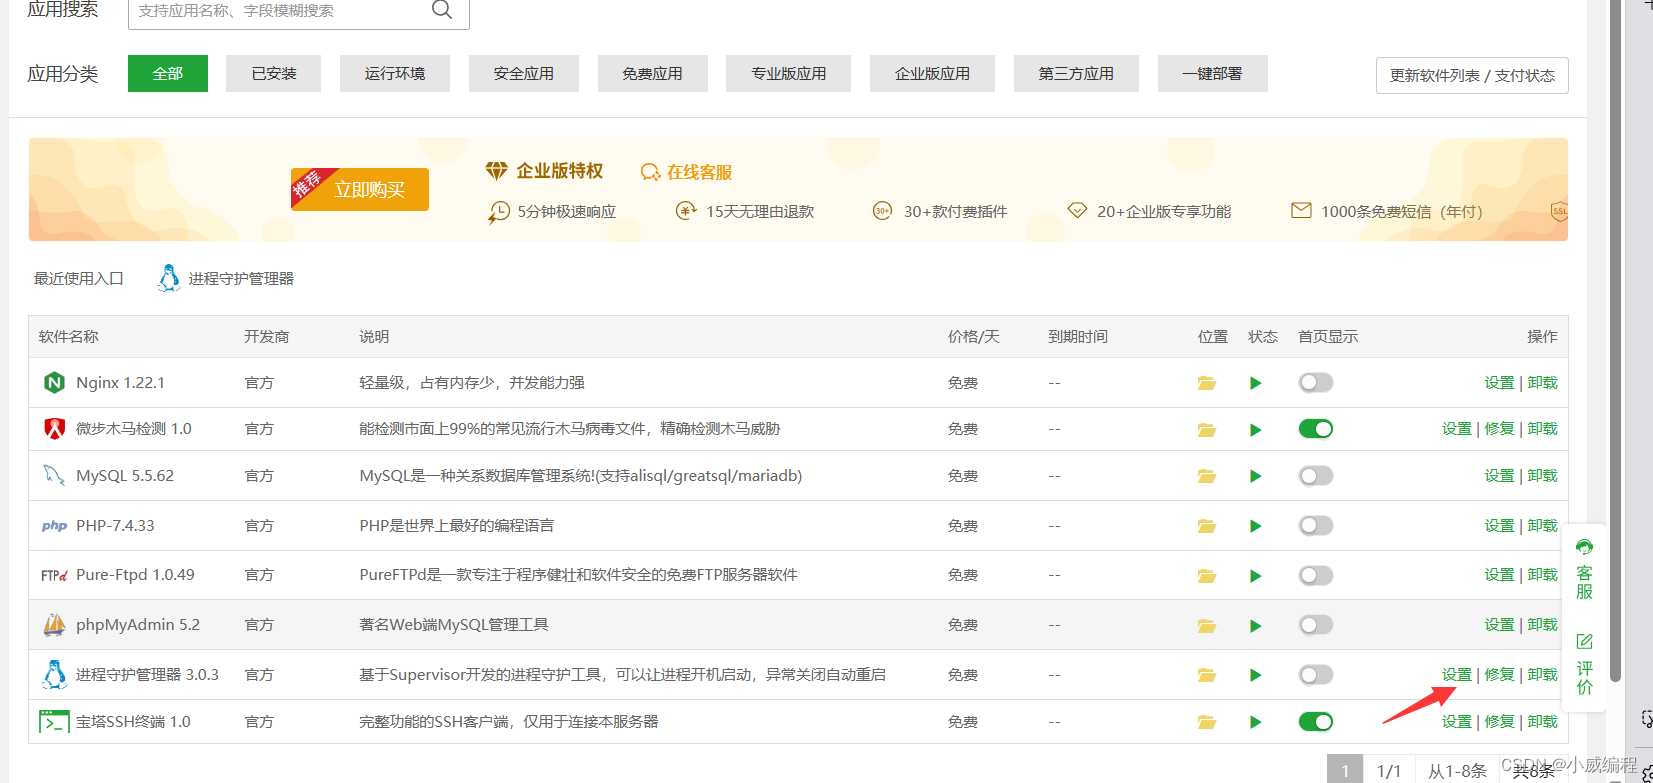Click the 宝塔SSH终端 terminal icon
This screenshot has width=1653, height=783.
pyautogui.click(x=54, y=722)
